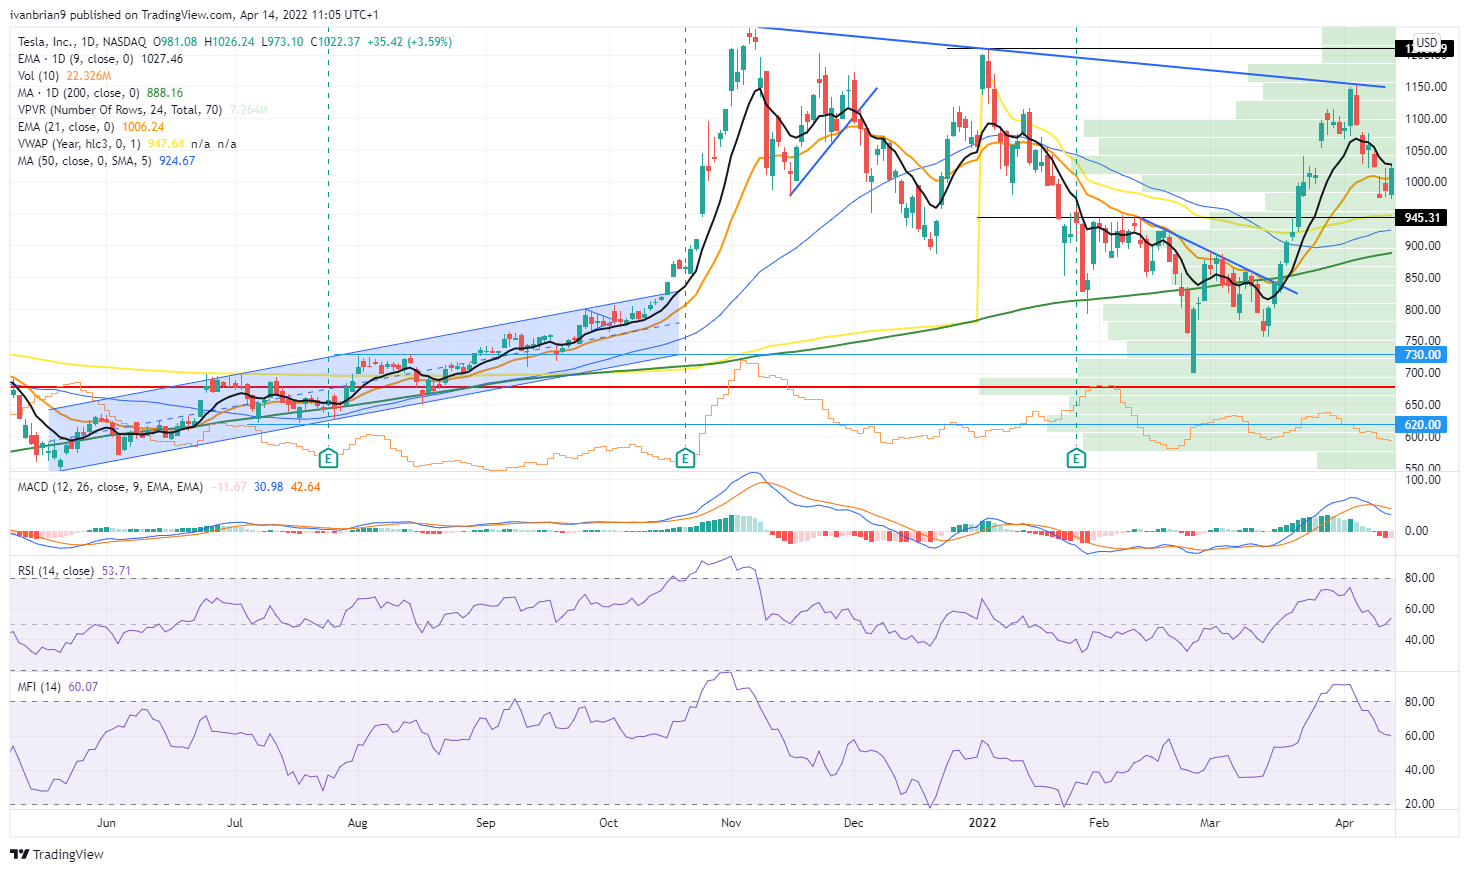
Task: Select the VWAP value 947.64
Action: [x=166, y=144]
